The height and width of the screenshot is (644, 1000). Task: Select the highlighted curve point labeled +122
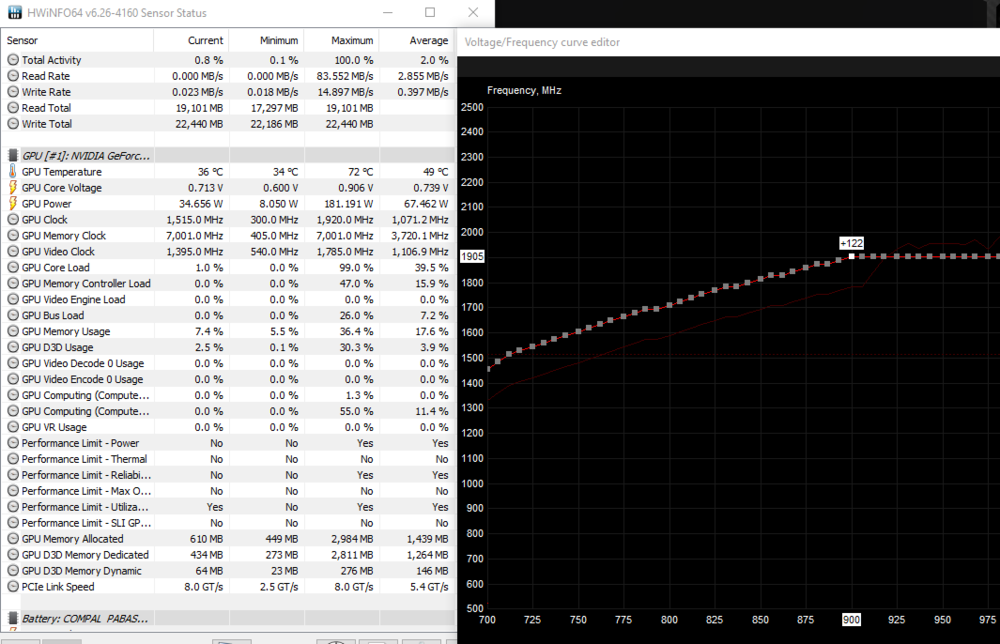[852, 256]
